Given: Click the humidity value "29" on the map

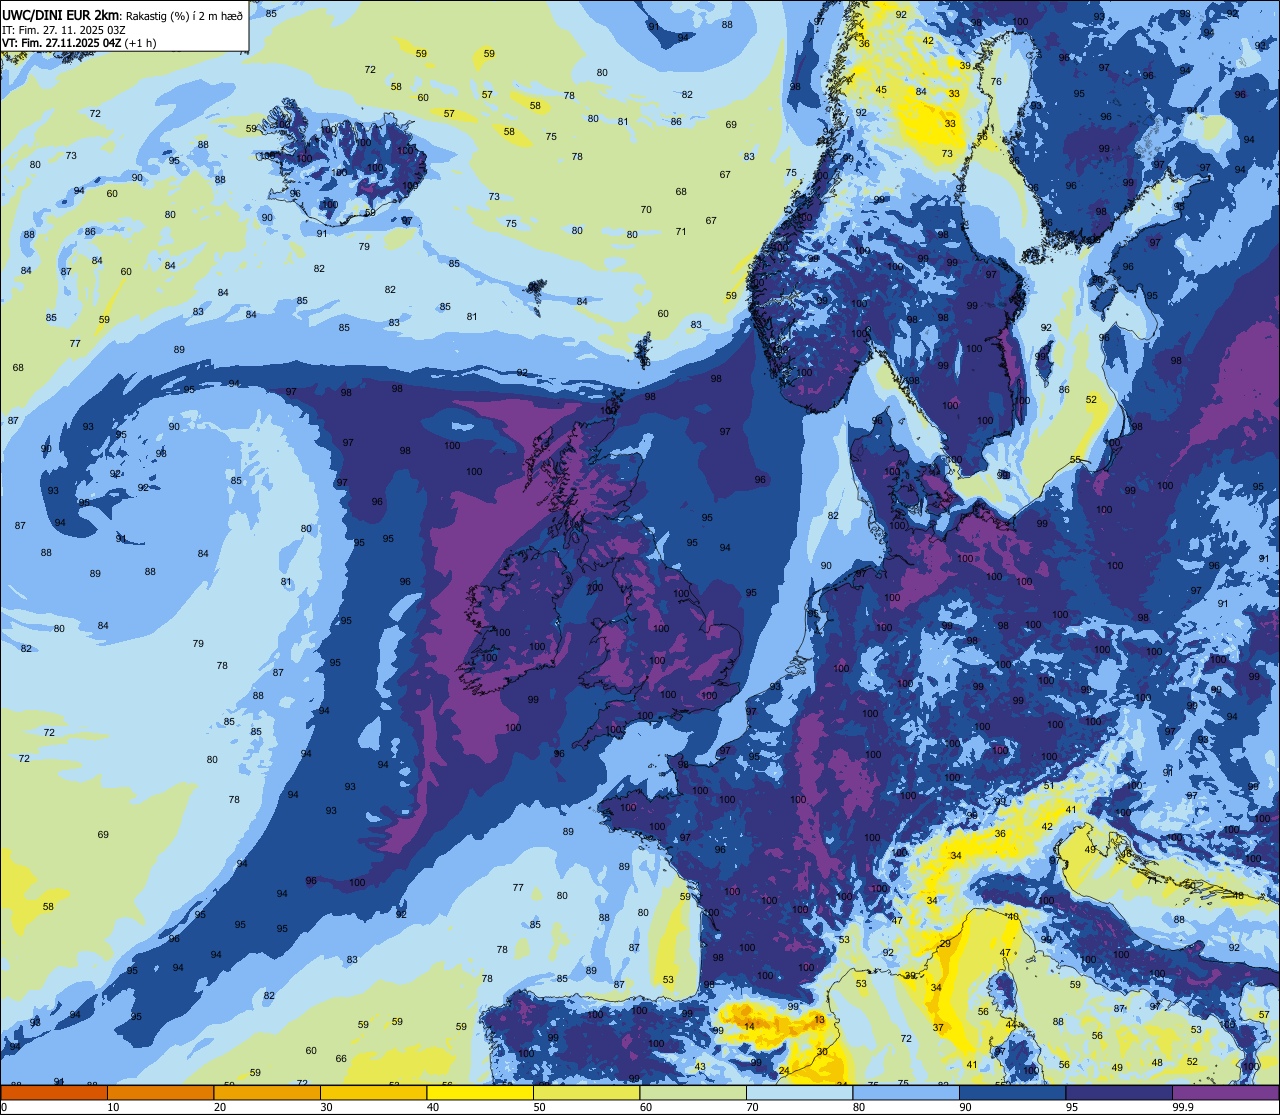Looking at the screenshot, I should point(945,944).
